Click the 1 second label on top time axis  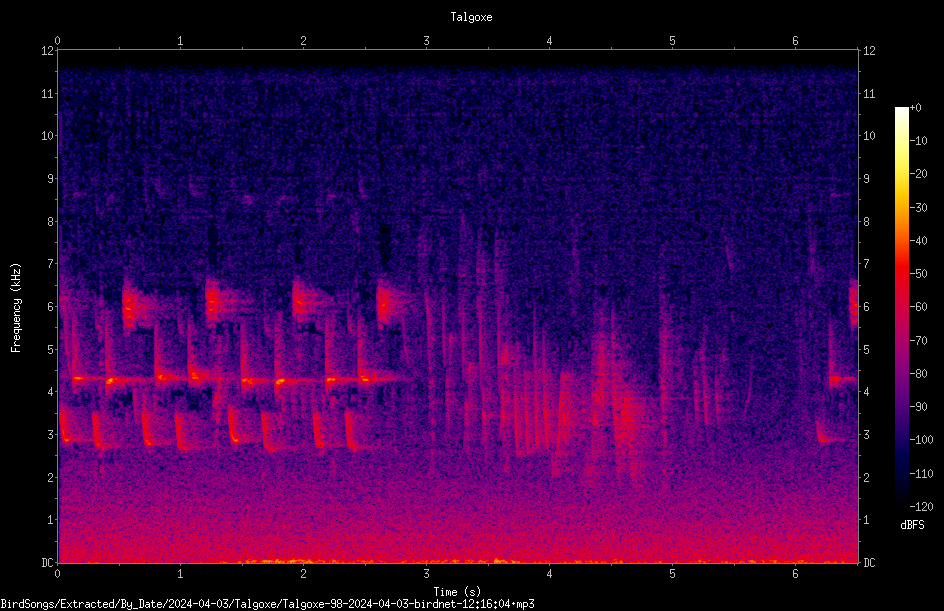point(180,41)
